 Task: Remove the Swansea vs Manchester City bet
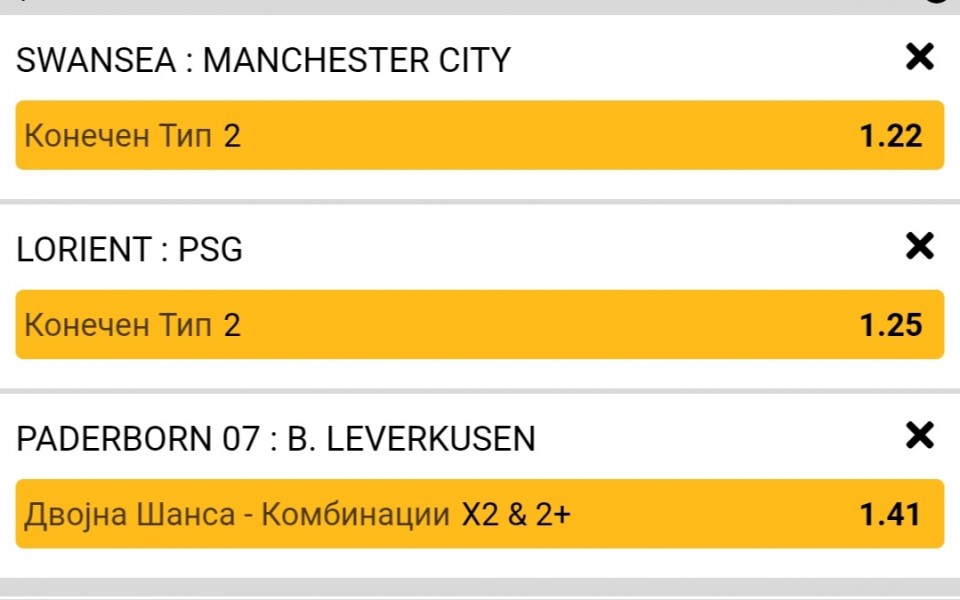pos(919,58)
